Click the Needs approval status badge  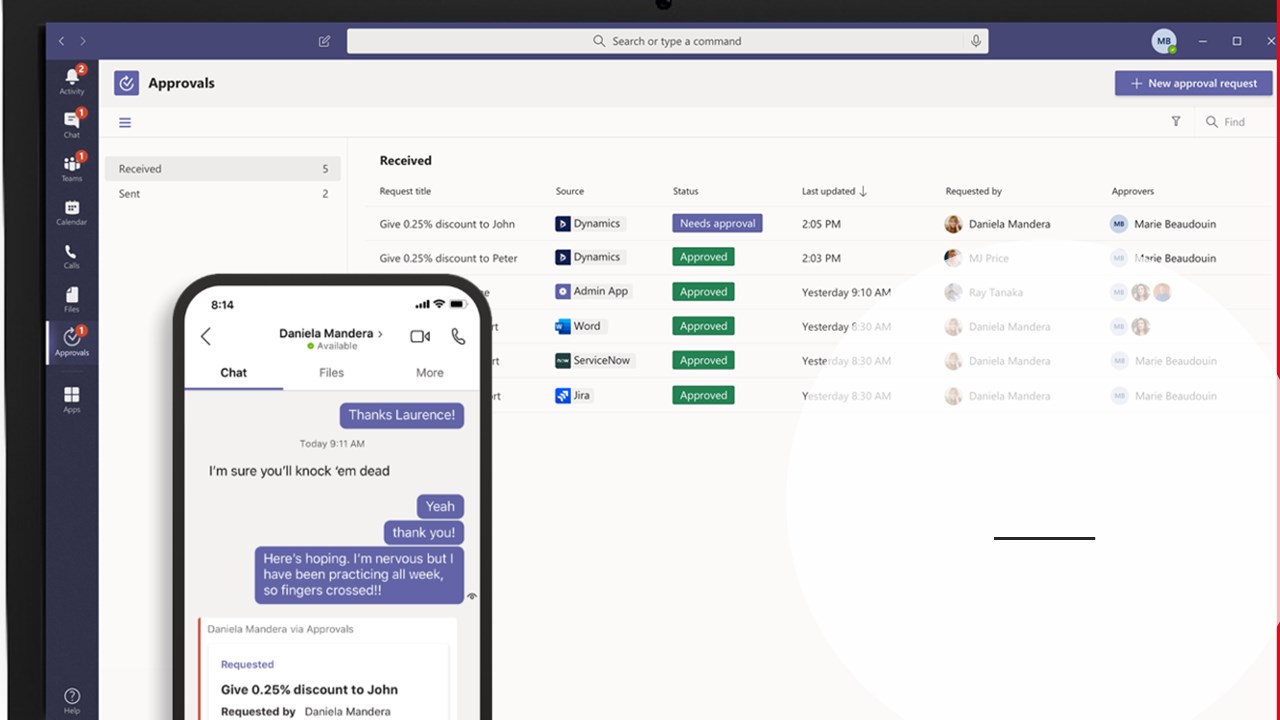click(x=717, y=223)
